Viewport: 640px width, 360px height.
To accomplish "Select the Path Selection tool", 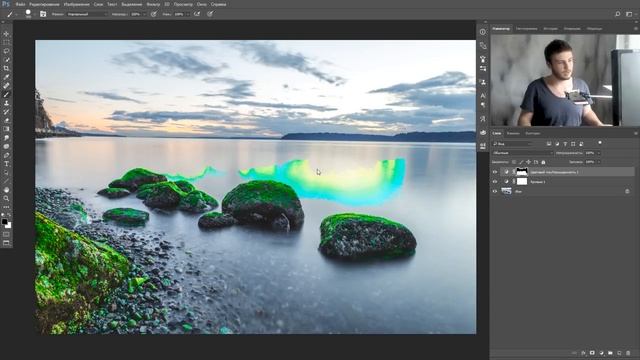I will [x=6, y=172].
